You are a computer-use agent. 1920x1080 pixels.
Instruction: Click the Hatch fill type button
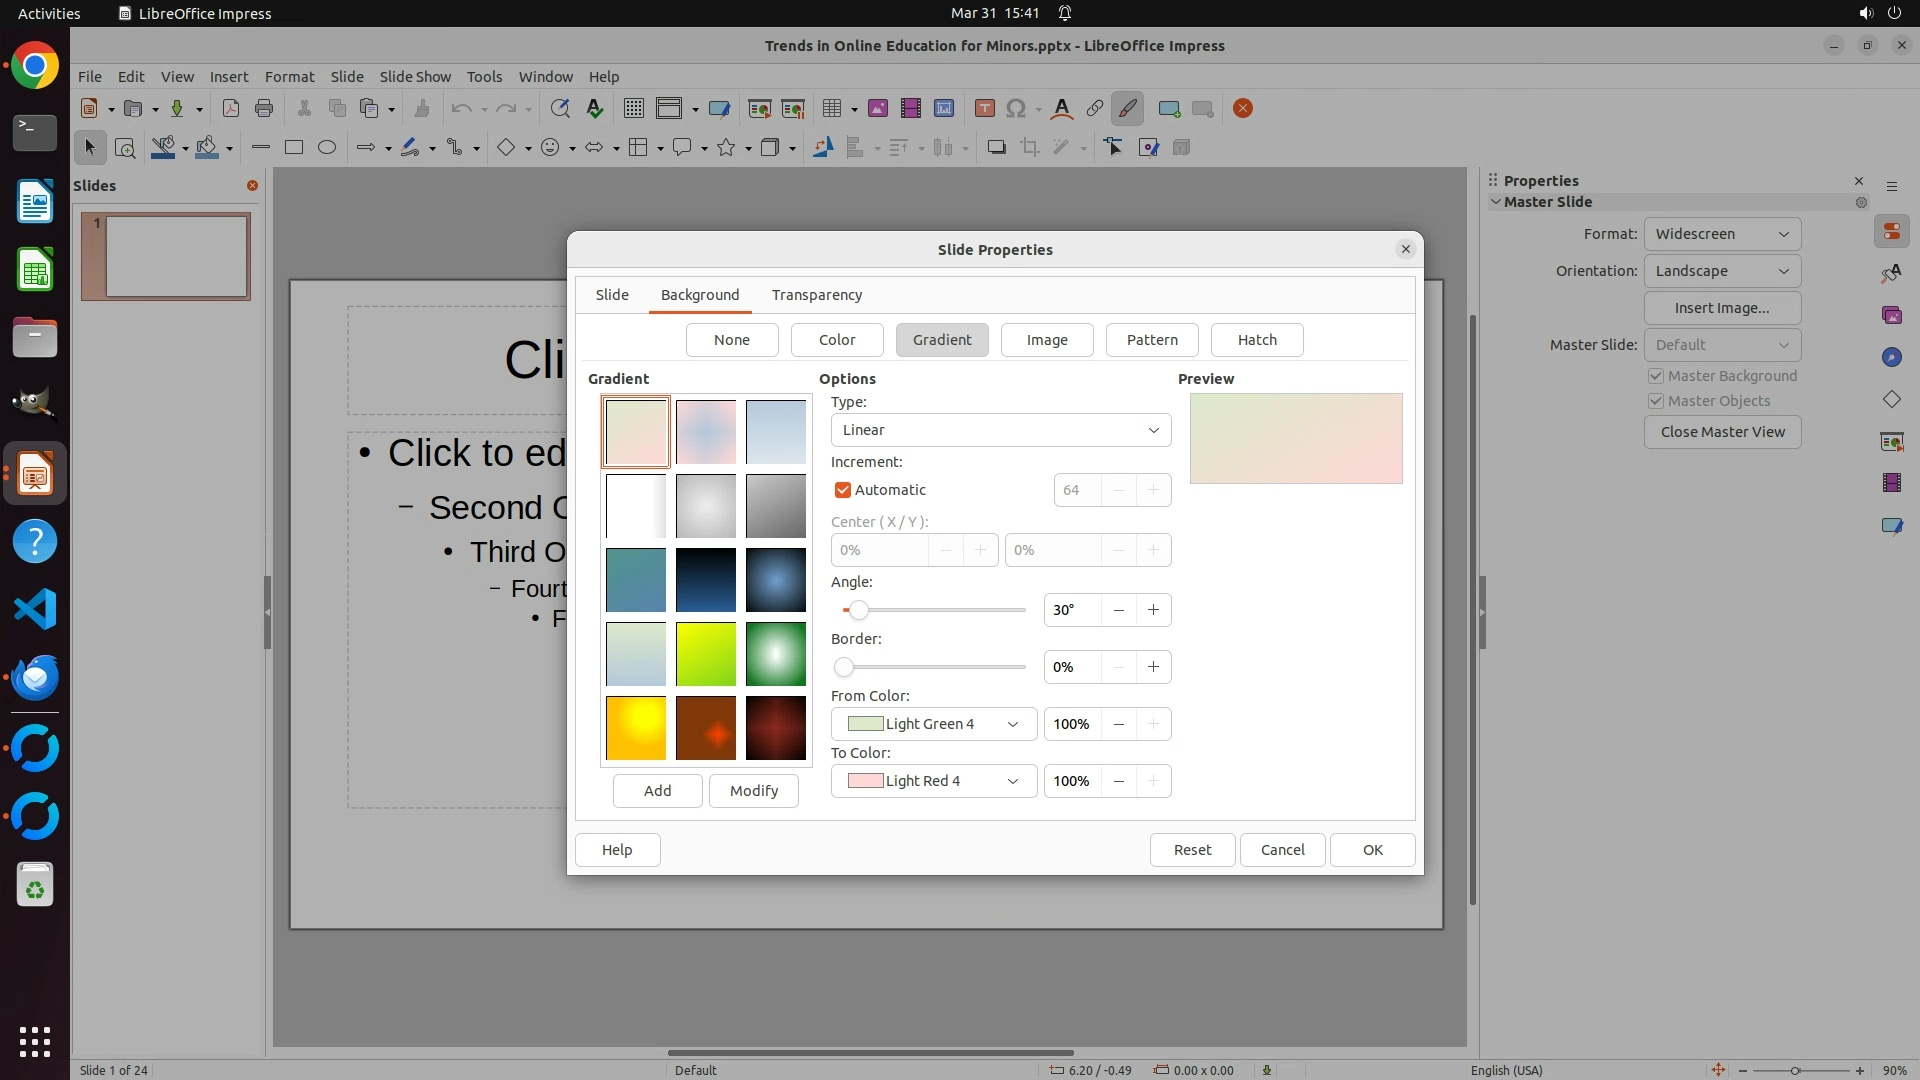coord(1256,340)
